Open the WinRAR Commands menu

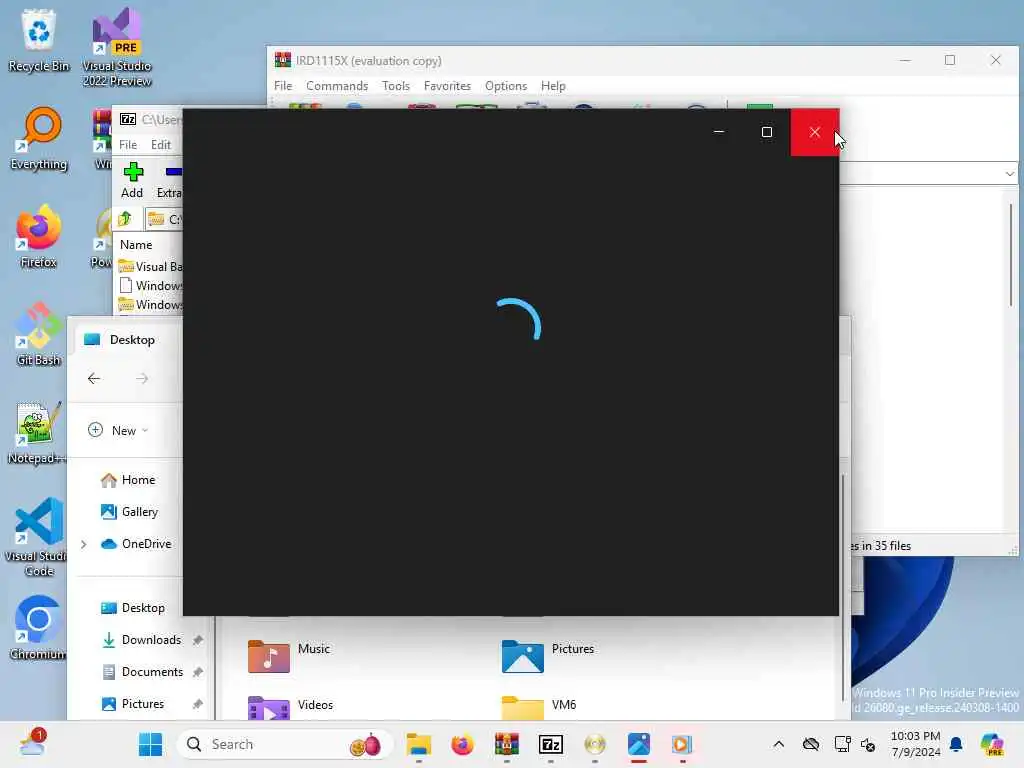click(337, 86)
